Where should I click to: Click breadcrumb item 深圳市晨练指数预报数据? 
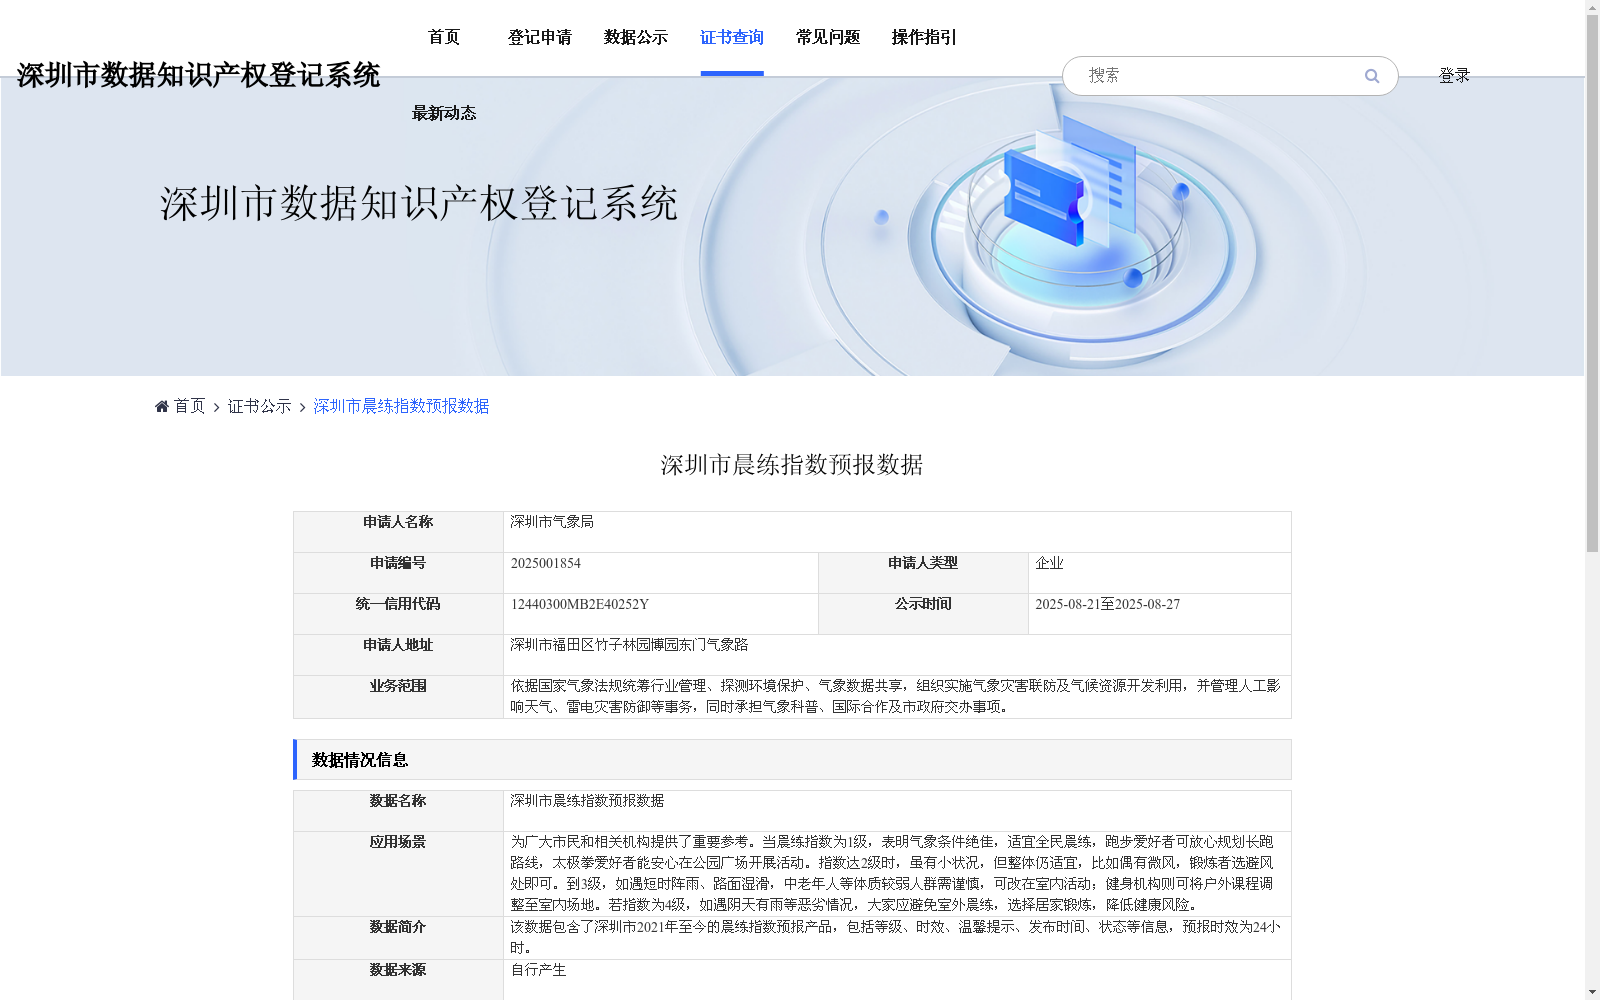point(401,406)
